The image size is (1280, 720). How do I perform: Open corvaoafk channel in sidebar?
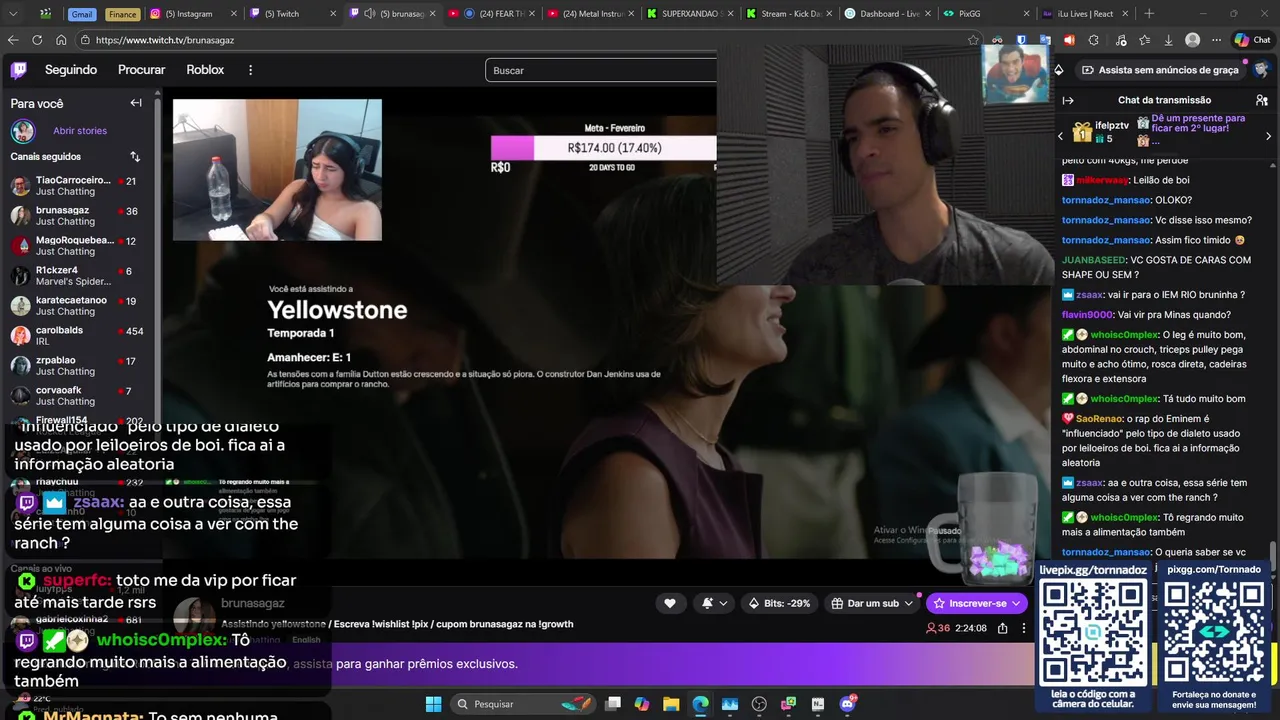click(x=78, y=396)
